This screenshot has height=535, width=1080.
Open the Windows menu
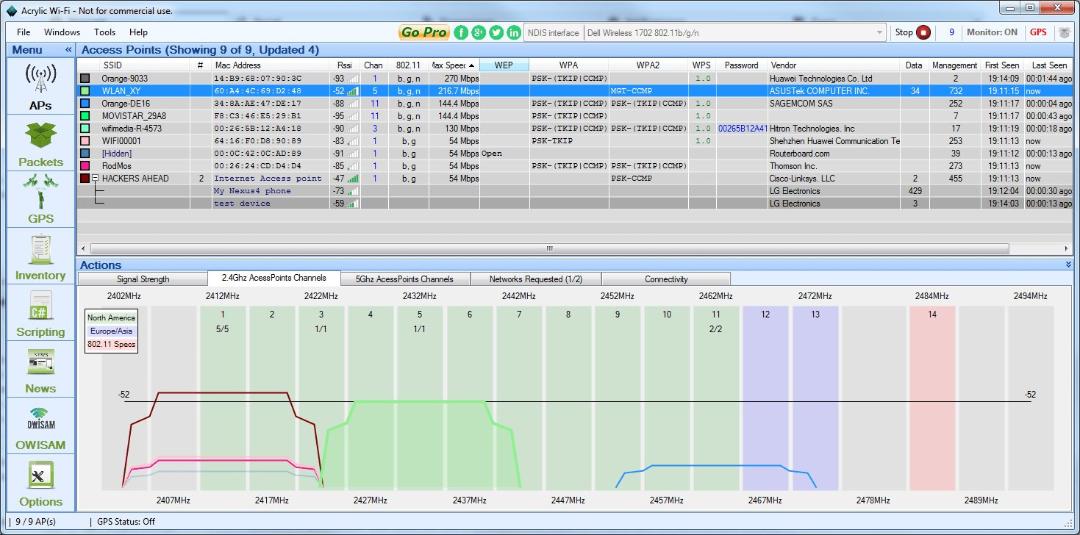(x=62, y=32)
